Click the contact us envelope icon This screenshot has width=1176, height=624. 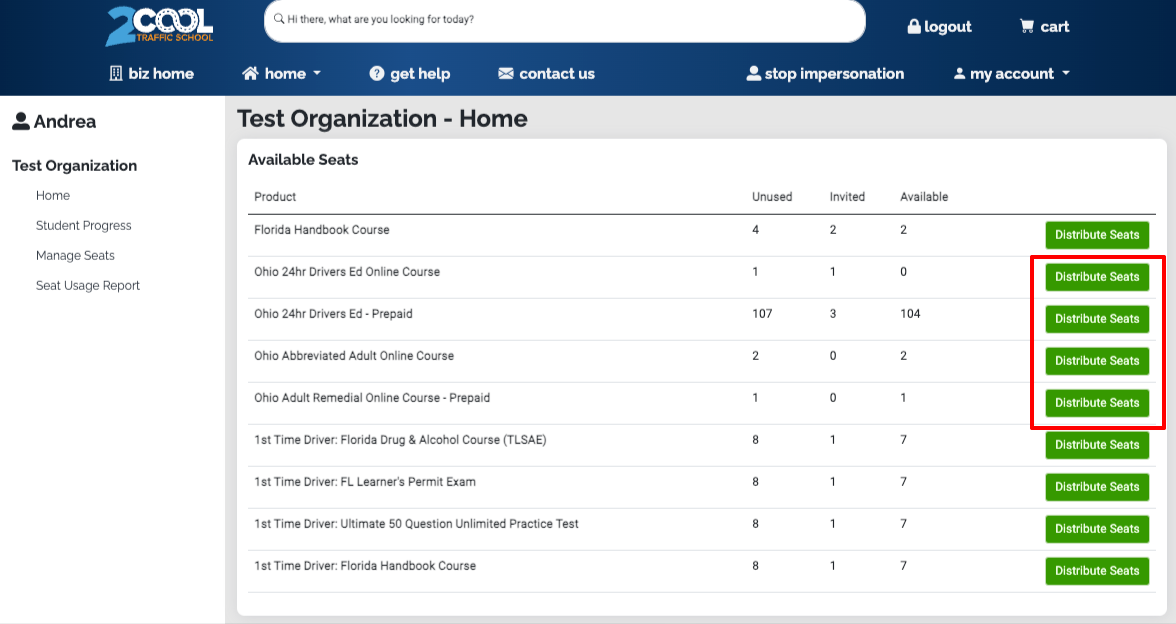click(x=506, y=74)
